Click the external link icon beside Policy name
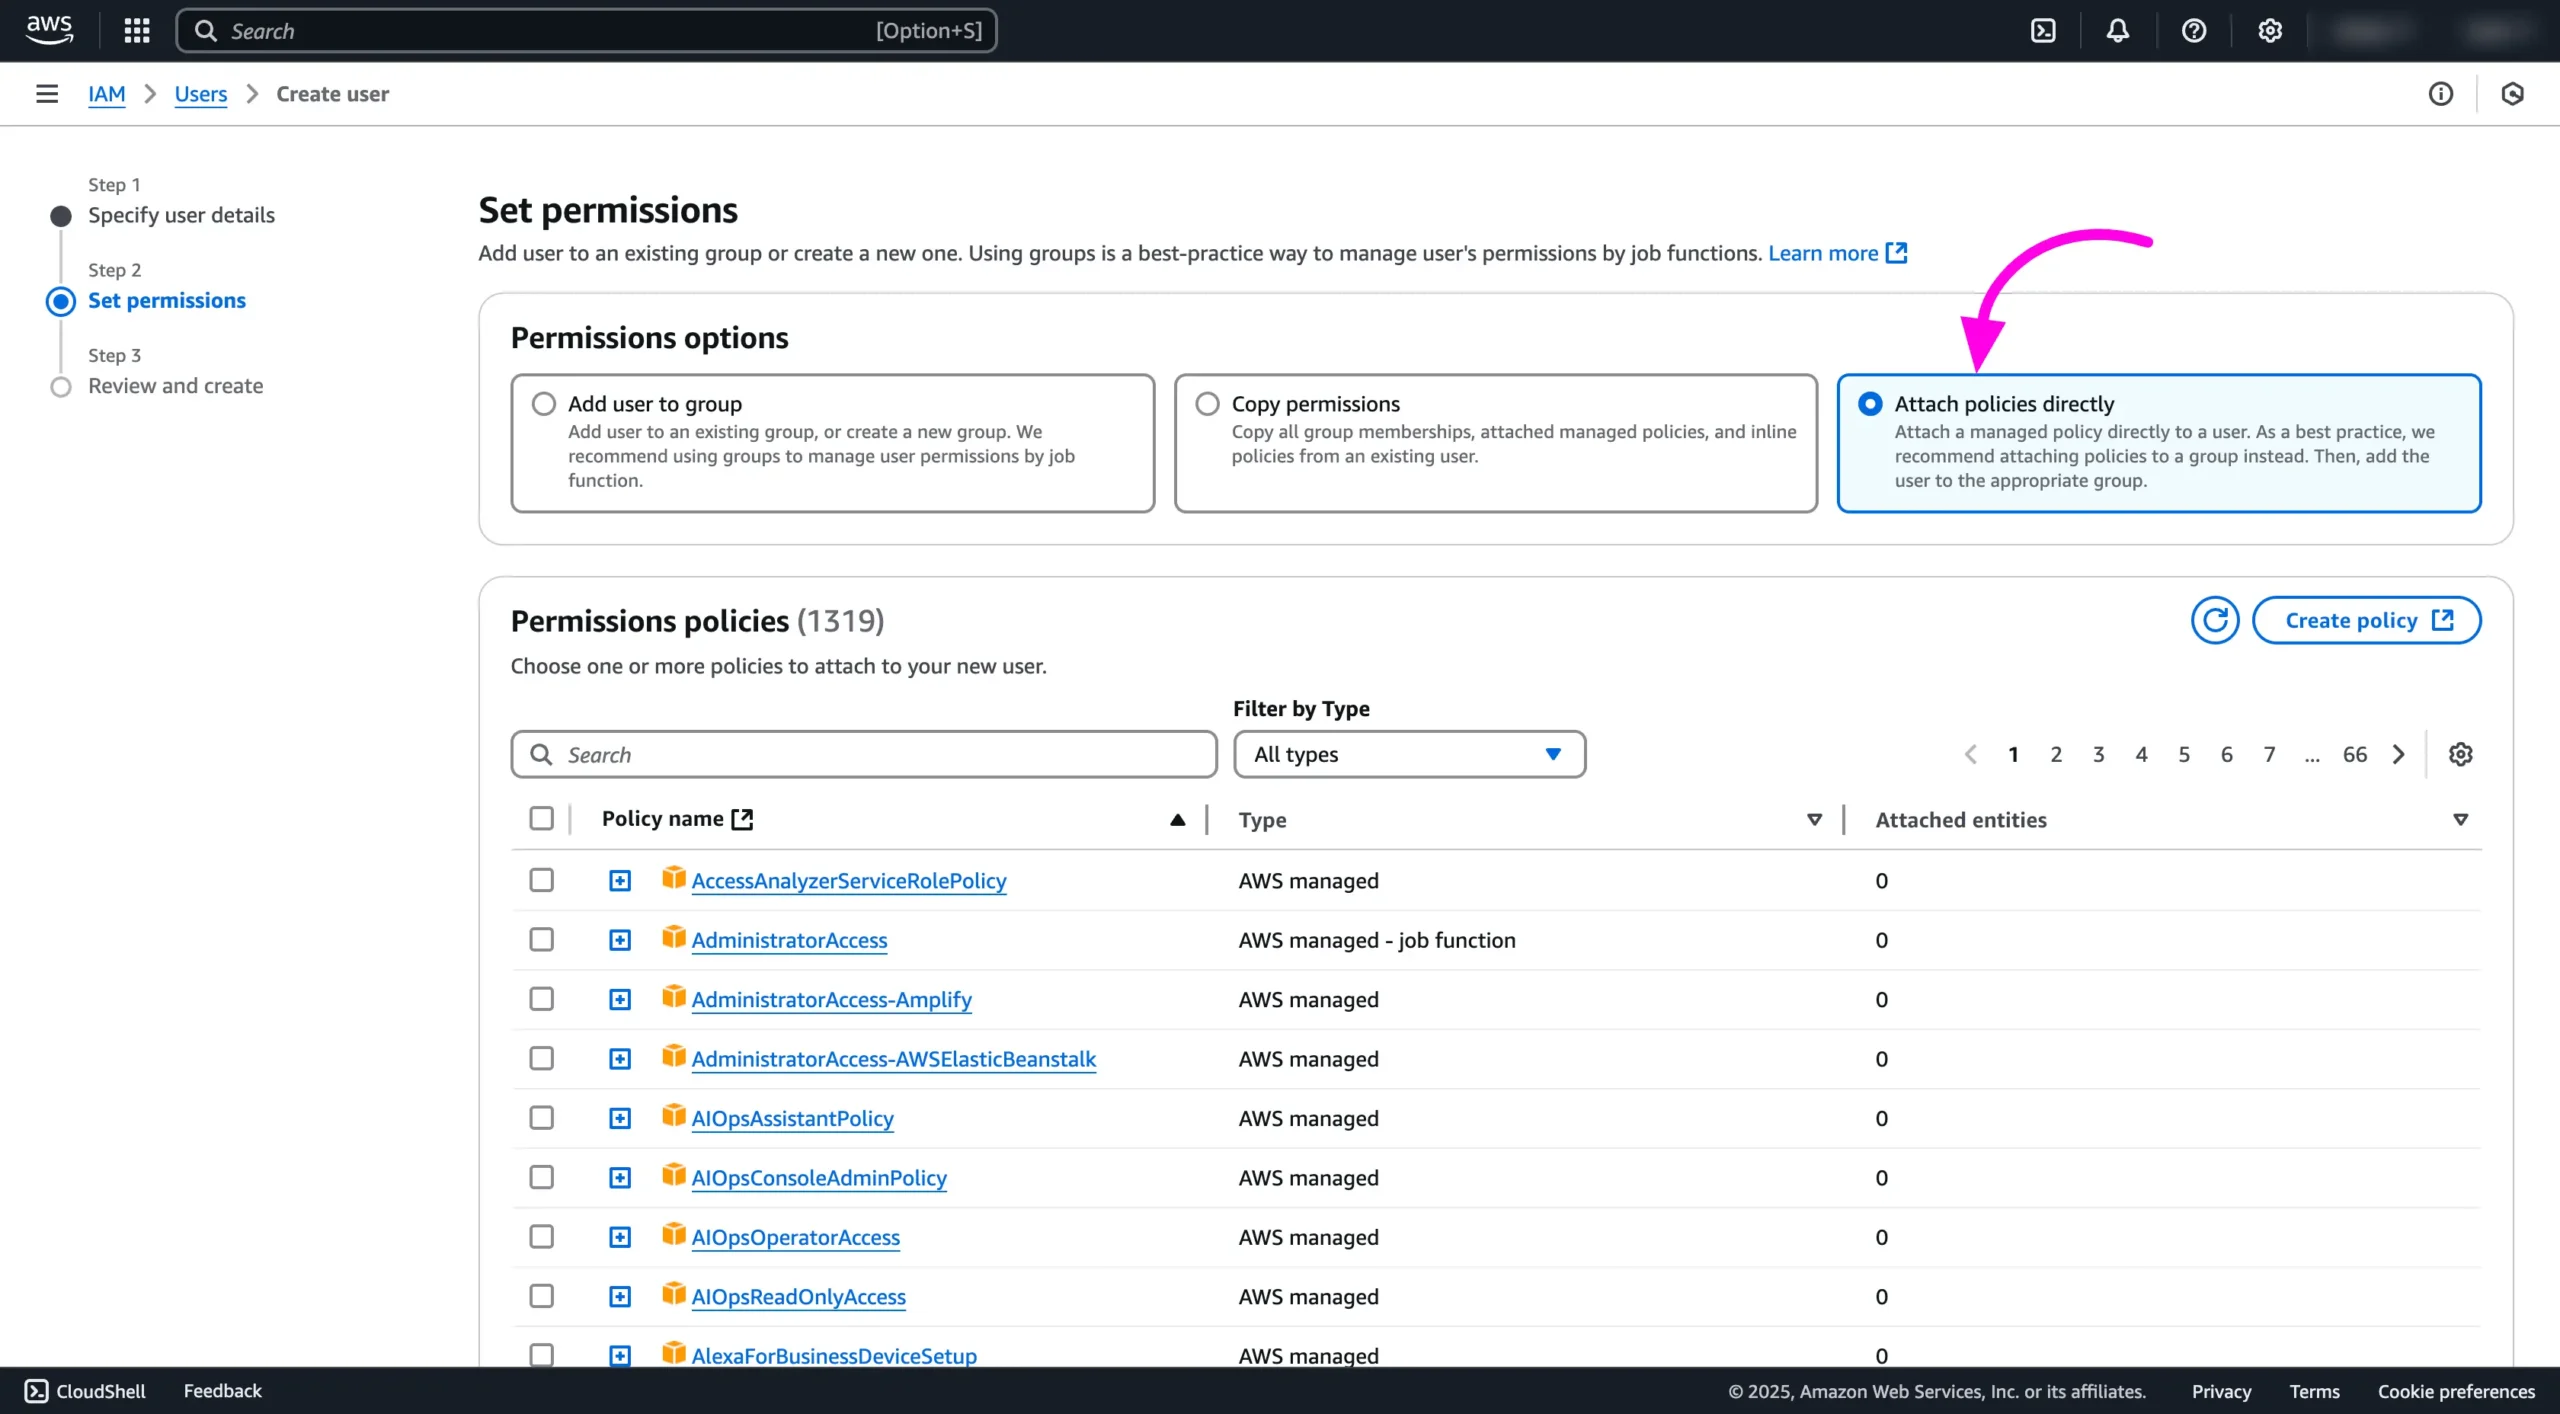Image resolution: width=2560 pixels, height=1414 pixels. tap(742, 819)
